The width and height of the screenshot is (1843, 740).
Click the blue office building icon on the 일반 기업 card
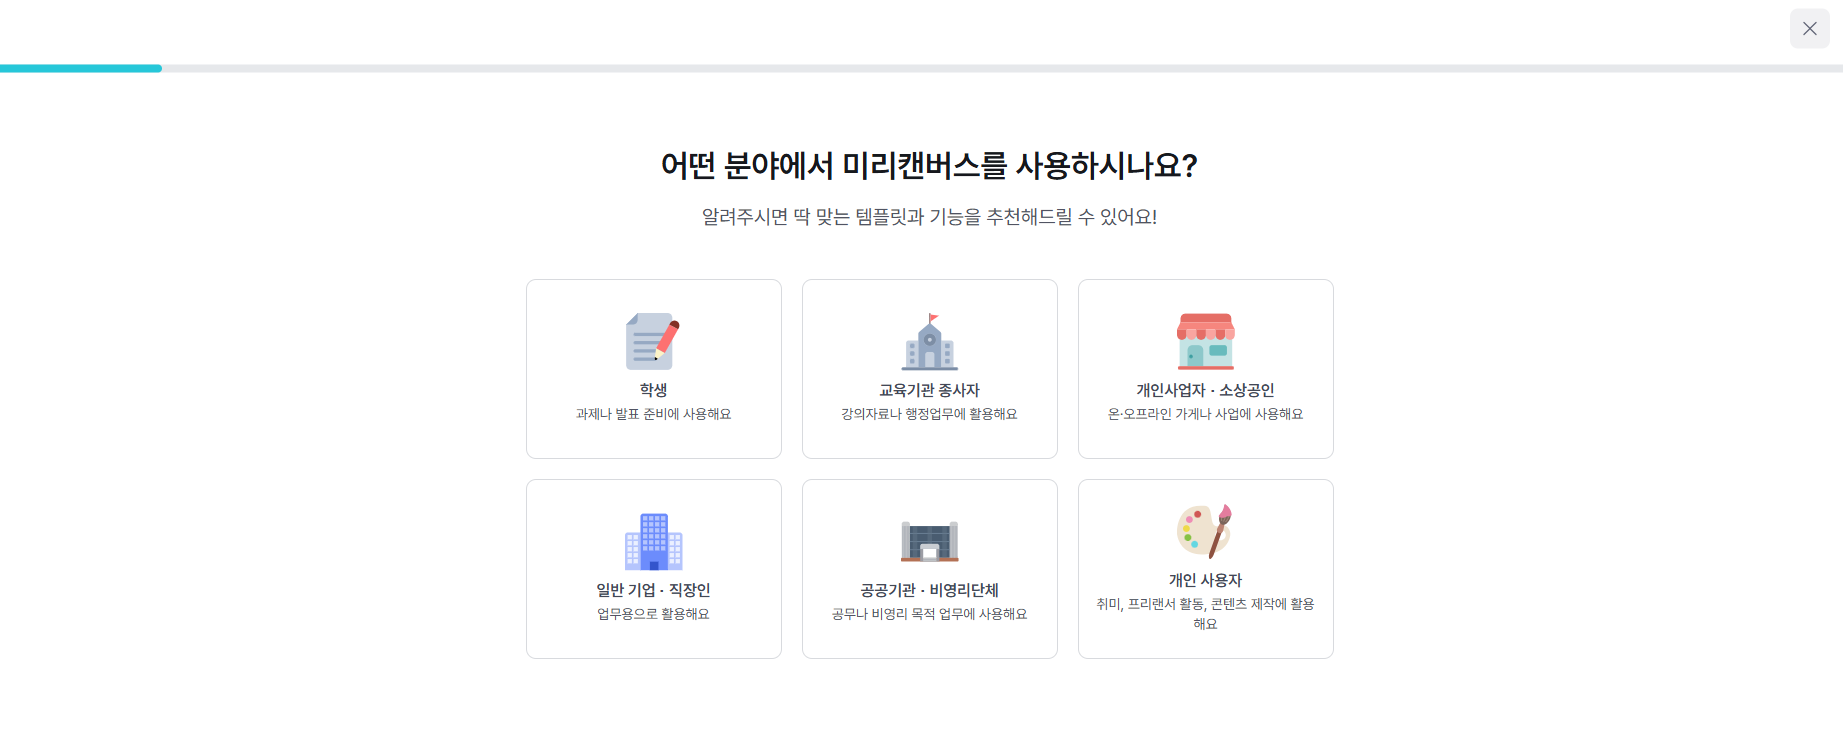(653, 541)
